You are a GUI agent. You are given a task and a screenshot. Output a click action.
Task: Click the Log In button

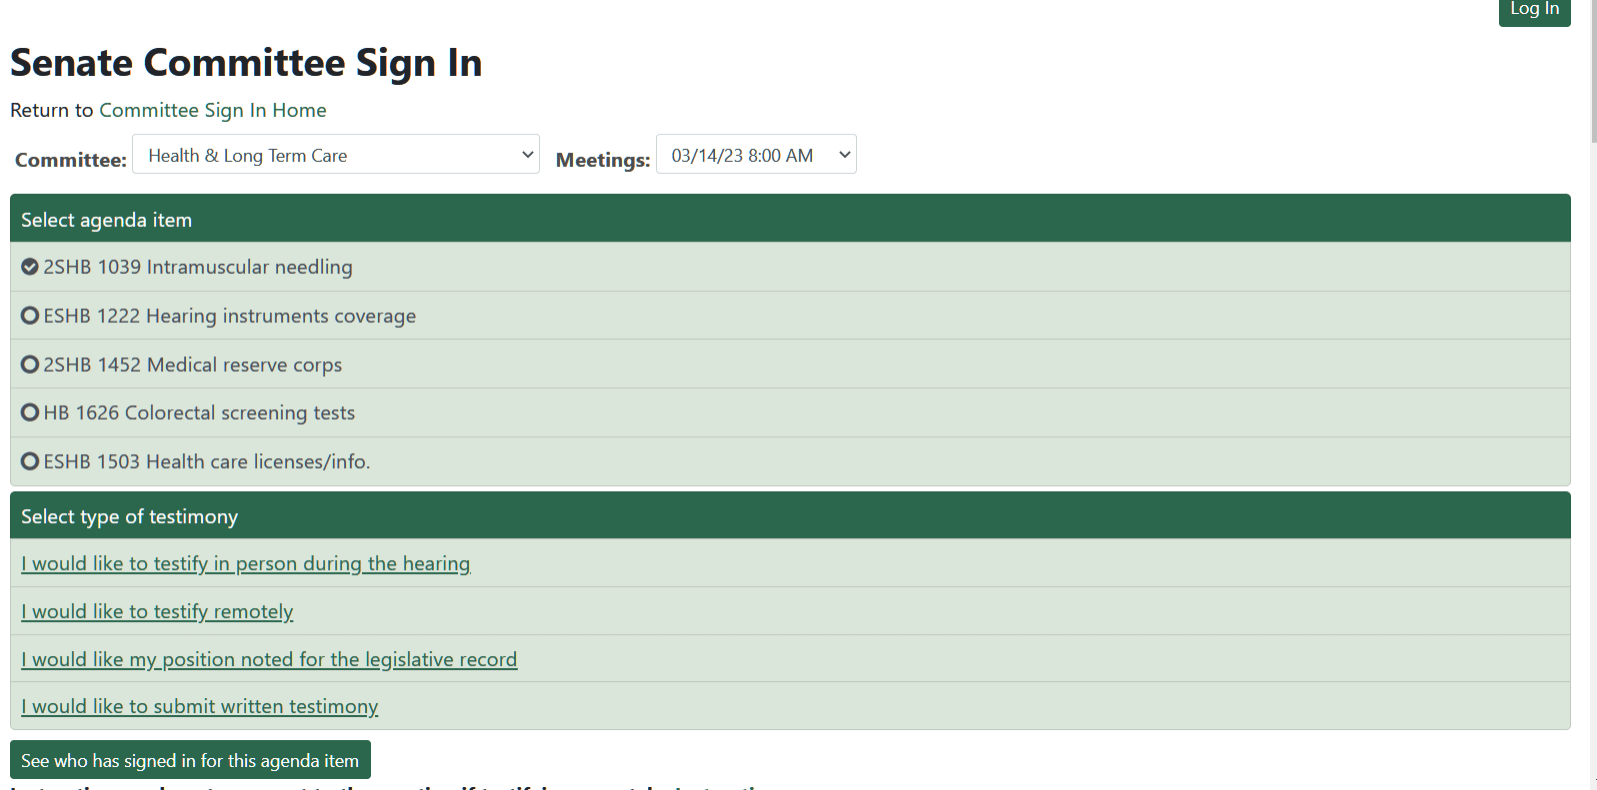[x=1534, y=10]
